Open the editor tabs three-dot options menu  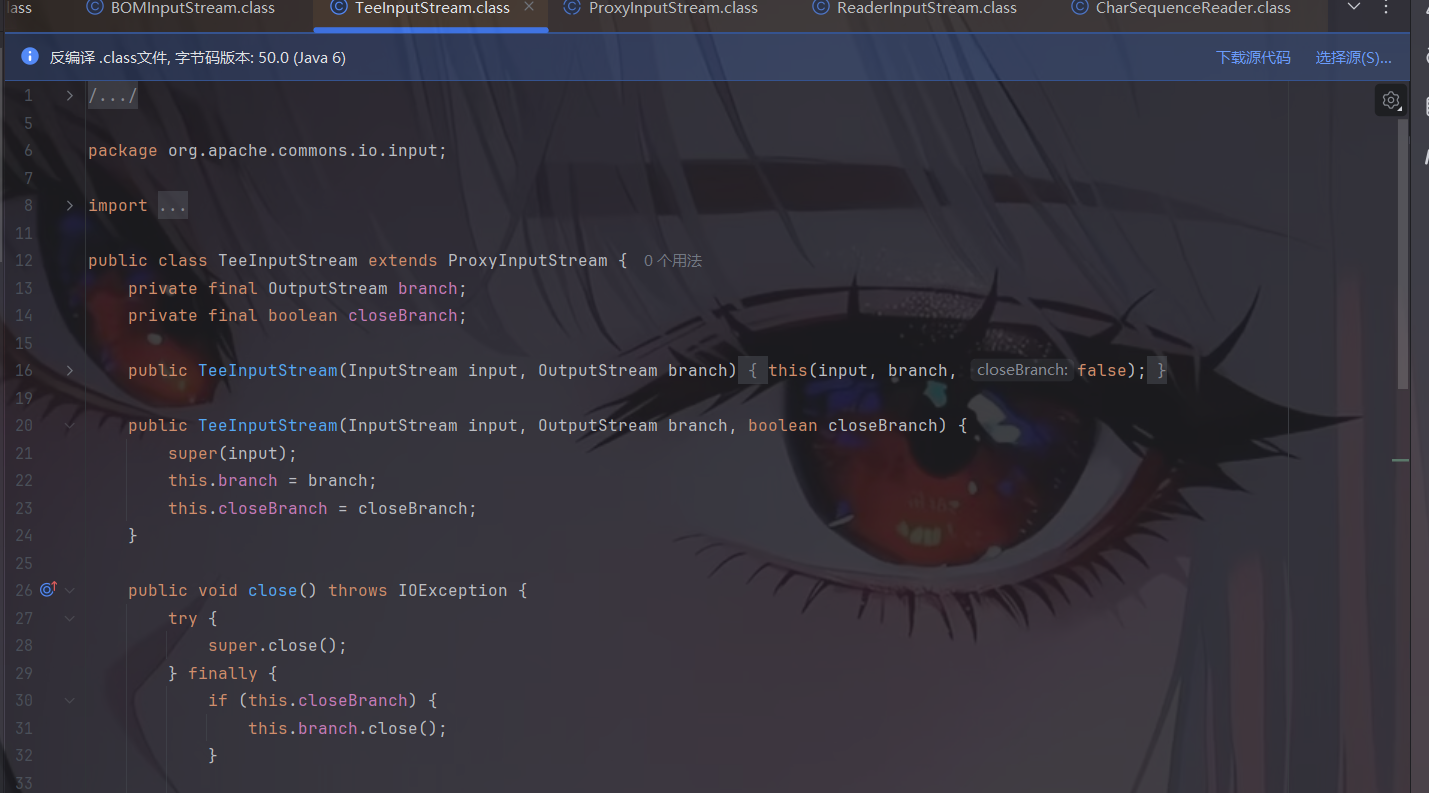(1385, 8)
